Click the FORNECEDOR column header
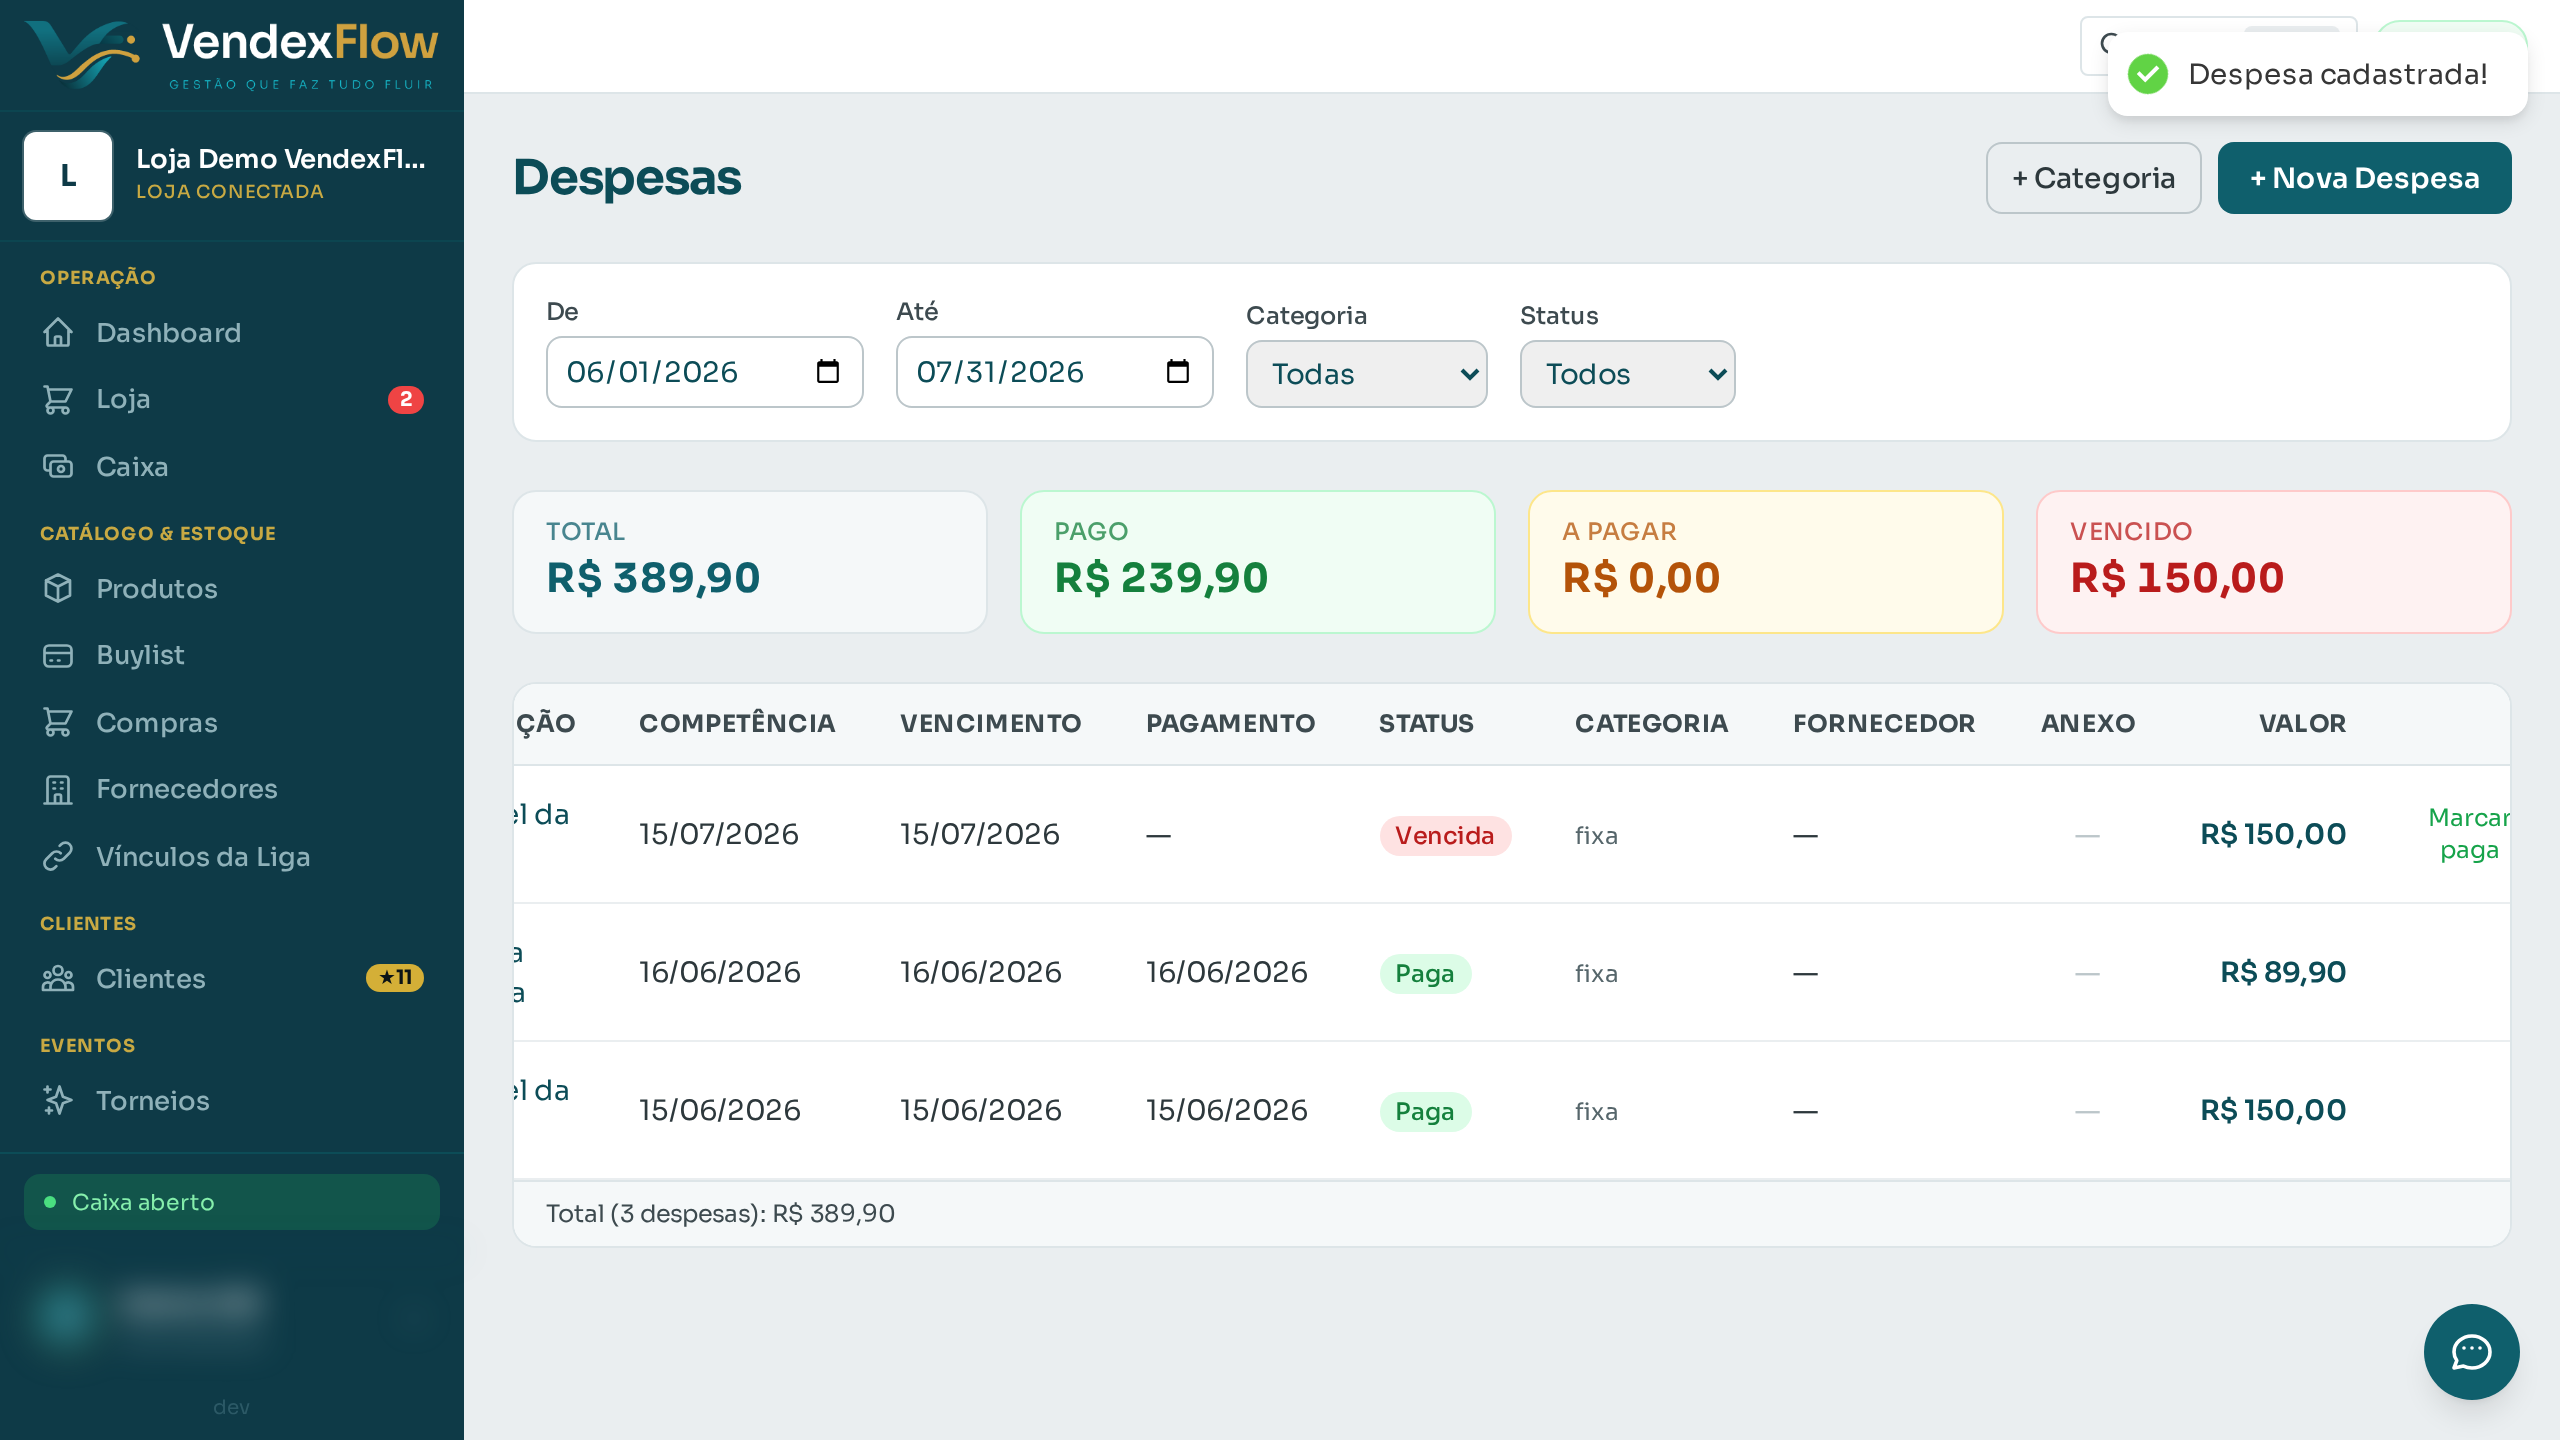2560x1440 pixels. pyautogui.click(x=1884, y=724)
